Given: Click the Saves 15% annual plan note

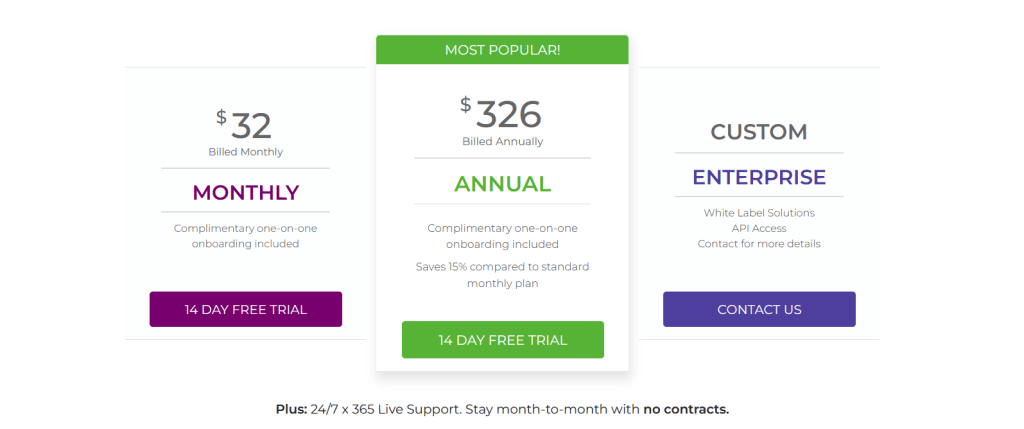Looking at the screenshot, I should pos(502,275).
